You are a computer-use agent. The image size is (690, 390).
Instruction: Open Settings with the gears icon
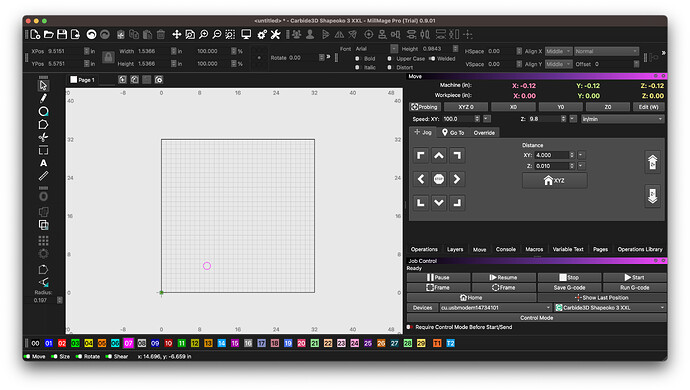pos(262,34)
